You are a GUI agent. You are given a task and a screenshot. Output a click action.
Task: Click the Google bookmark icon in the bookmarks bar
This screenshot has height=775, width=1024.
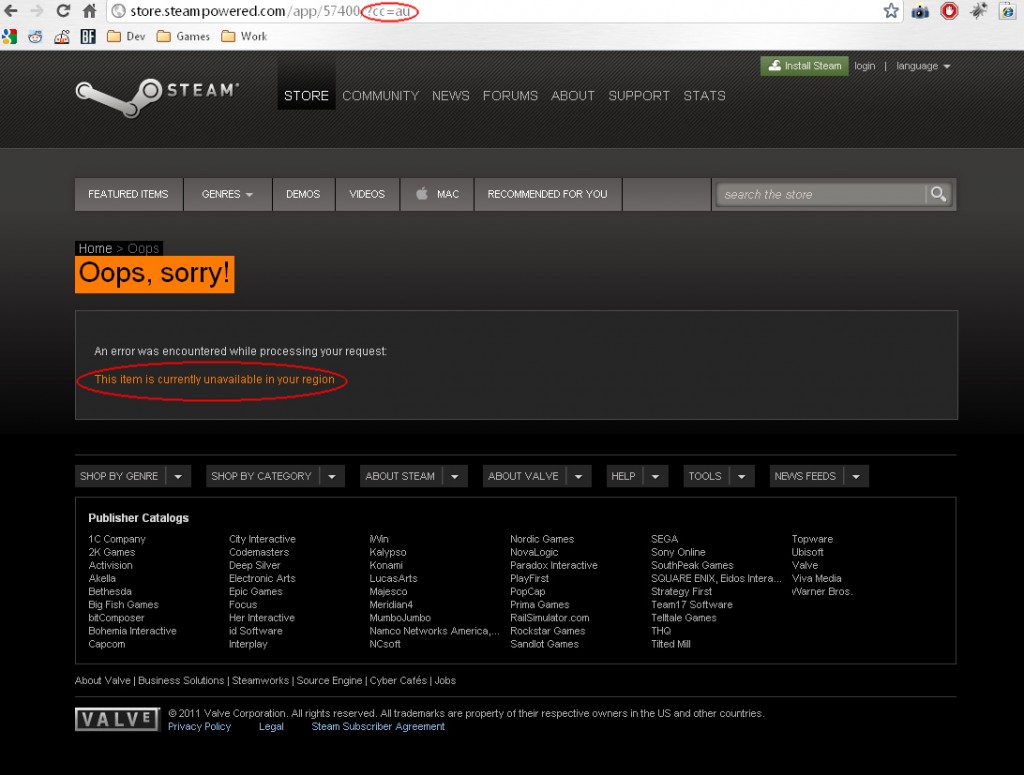10,37
